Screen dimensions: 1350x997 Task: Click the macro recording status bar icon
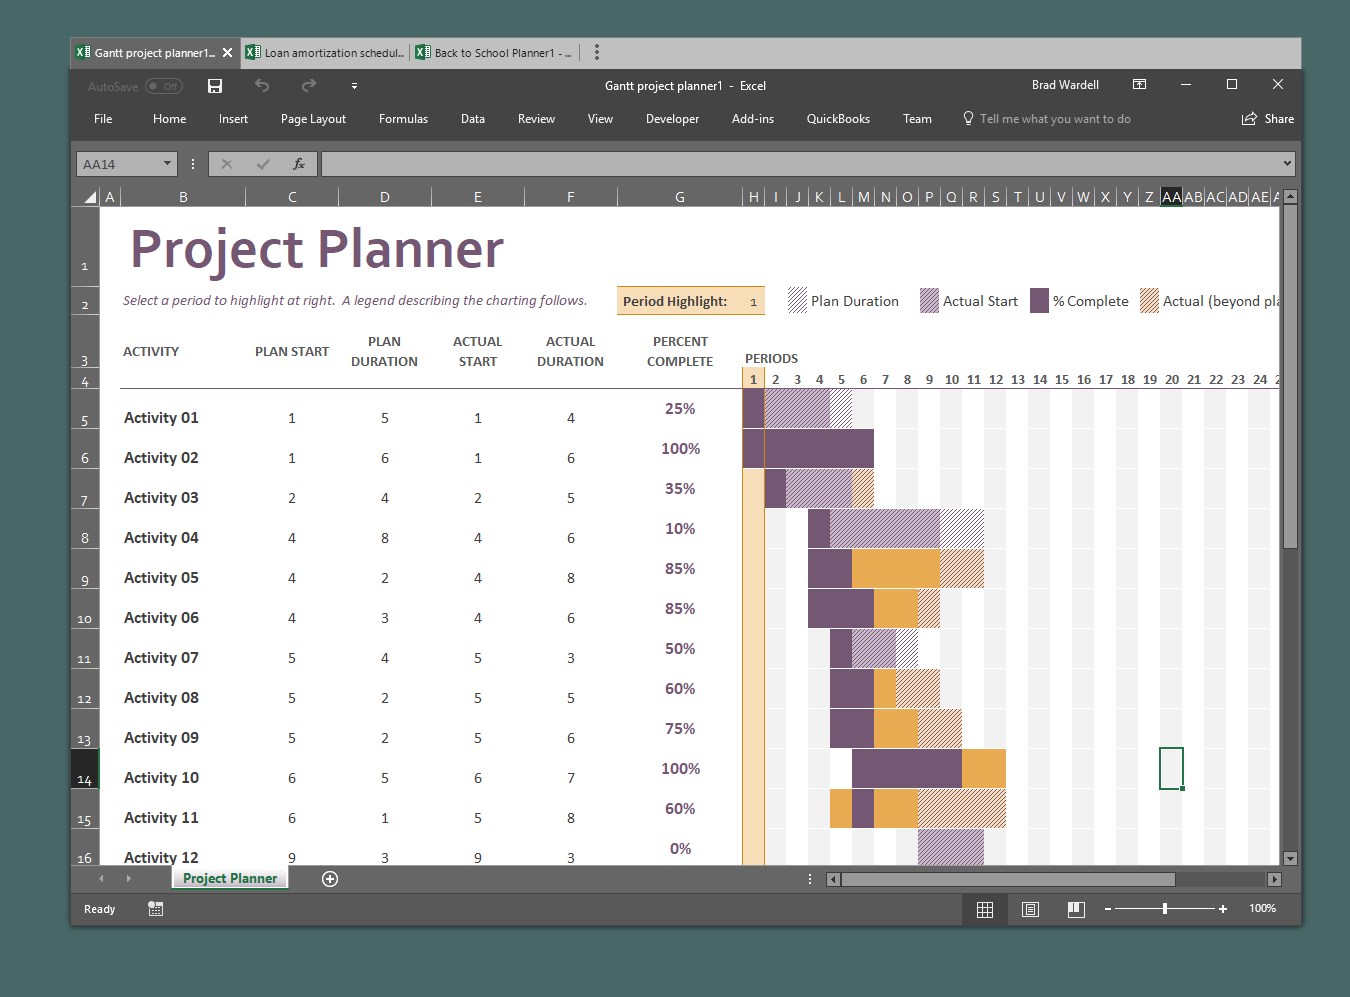tap(155, 909)
